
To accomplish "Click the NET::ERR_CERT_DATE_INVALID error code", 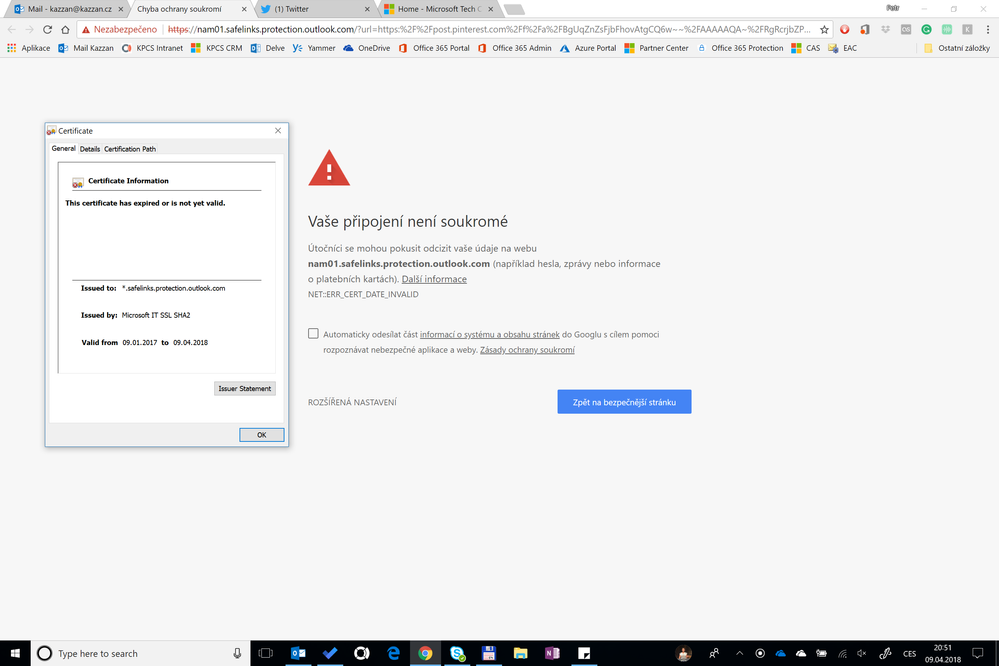I will click(363, 294).
